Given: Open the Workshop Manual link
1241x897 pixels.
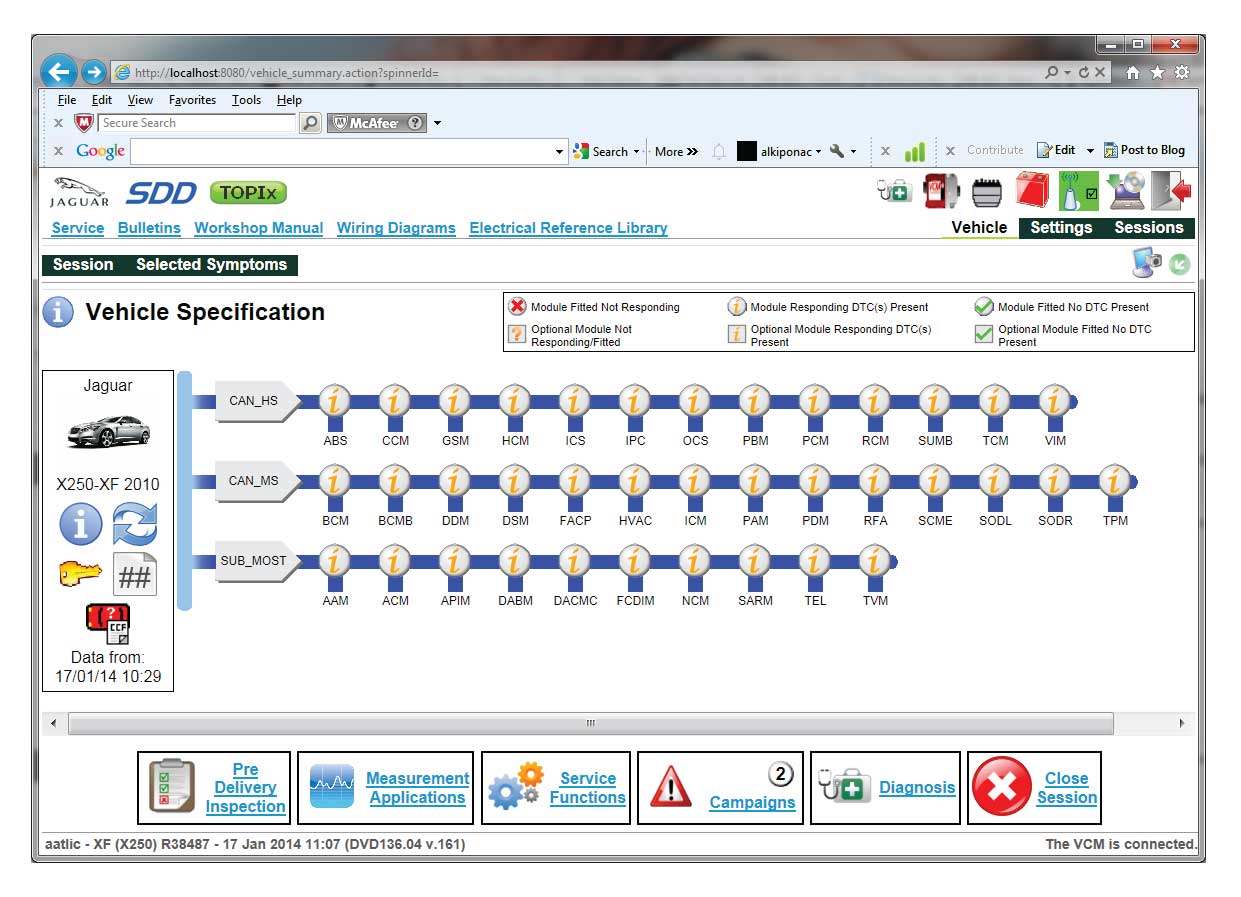Looking at the screenshot, I should tap(259, 228).
